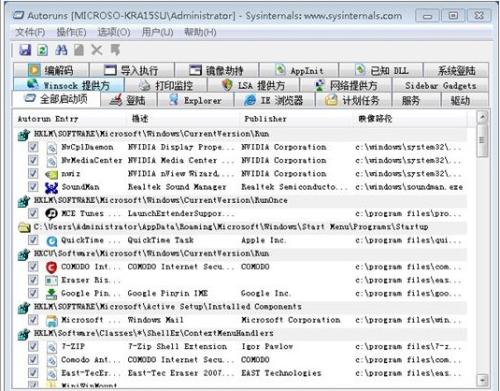Switch to the 服务 tab
Screen dimensions: 500x391
(x=416, y=100)
